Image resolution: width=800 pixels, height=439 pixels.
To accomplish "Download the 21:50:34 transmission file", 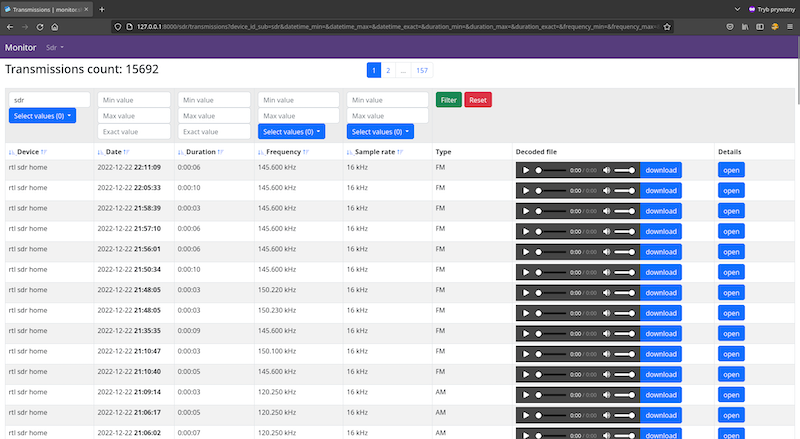I will [661, 273].
